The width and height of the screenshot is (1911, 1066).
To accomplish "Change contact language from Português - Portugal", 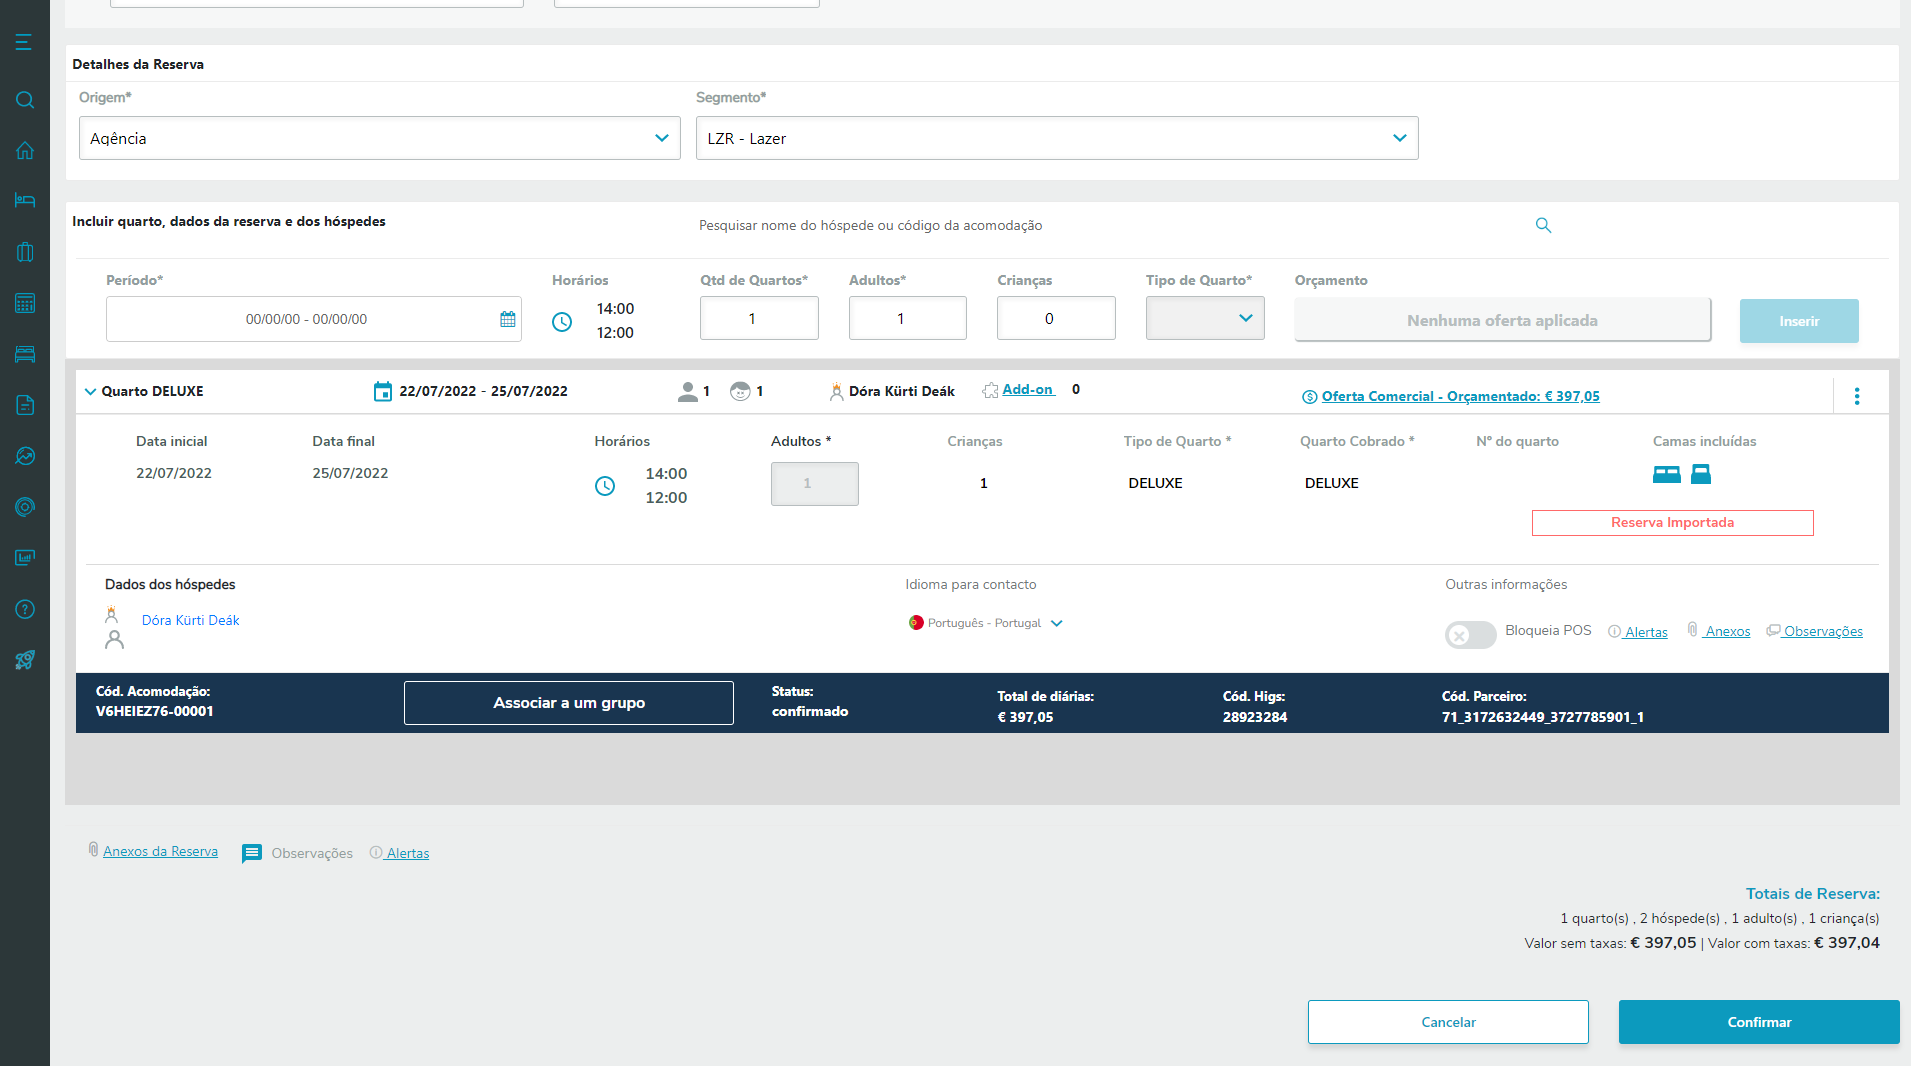I will [1057, 623].
